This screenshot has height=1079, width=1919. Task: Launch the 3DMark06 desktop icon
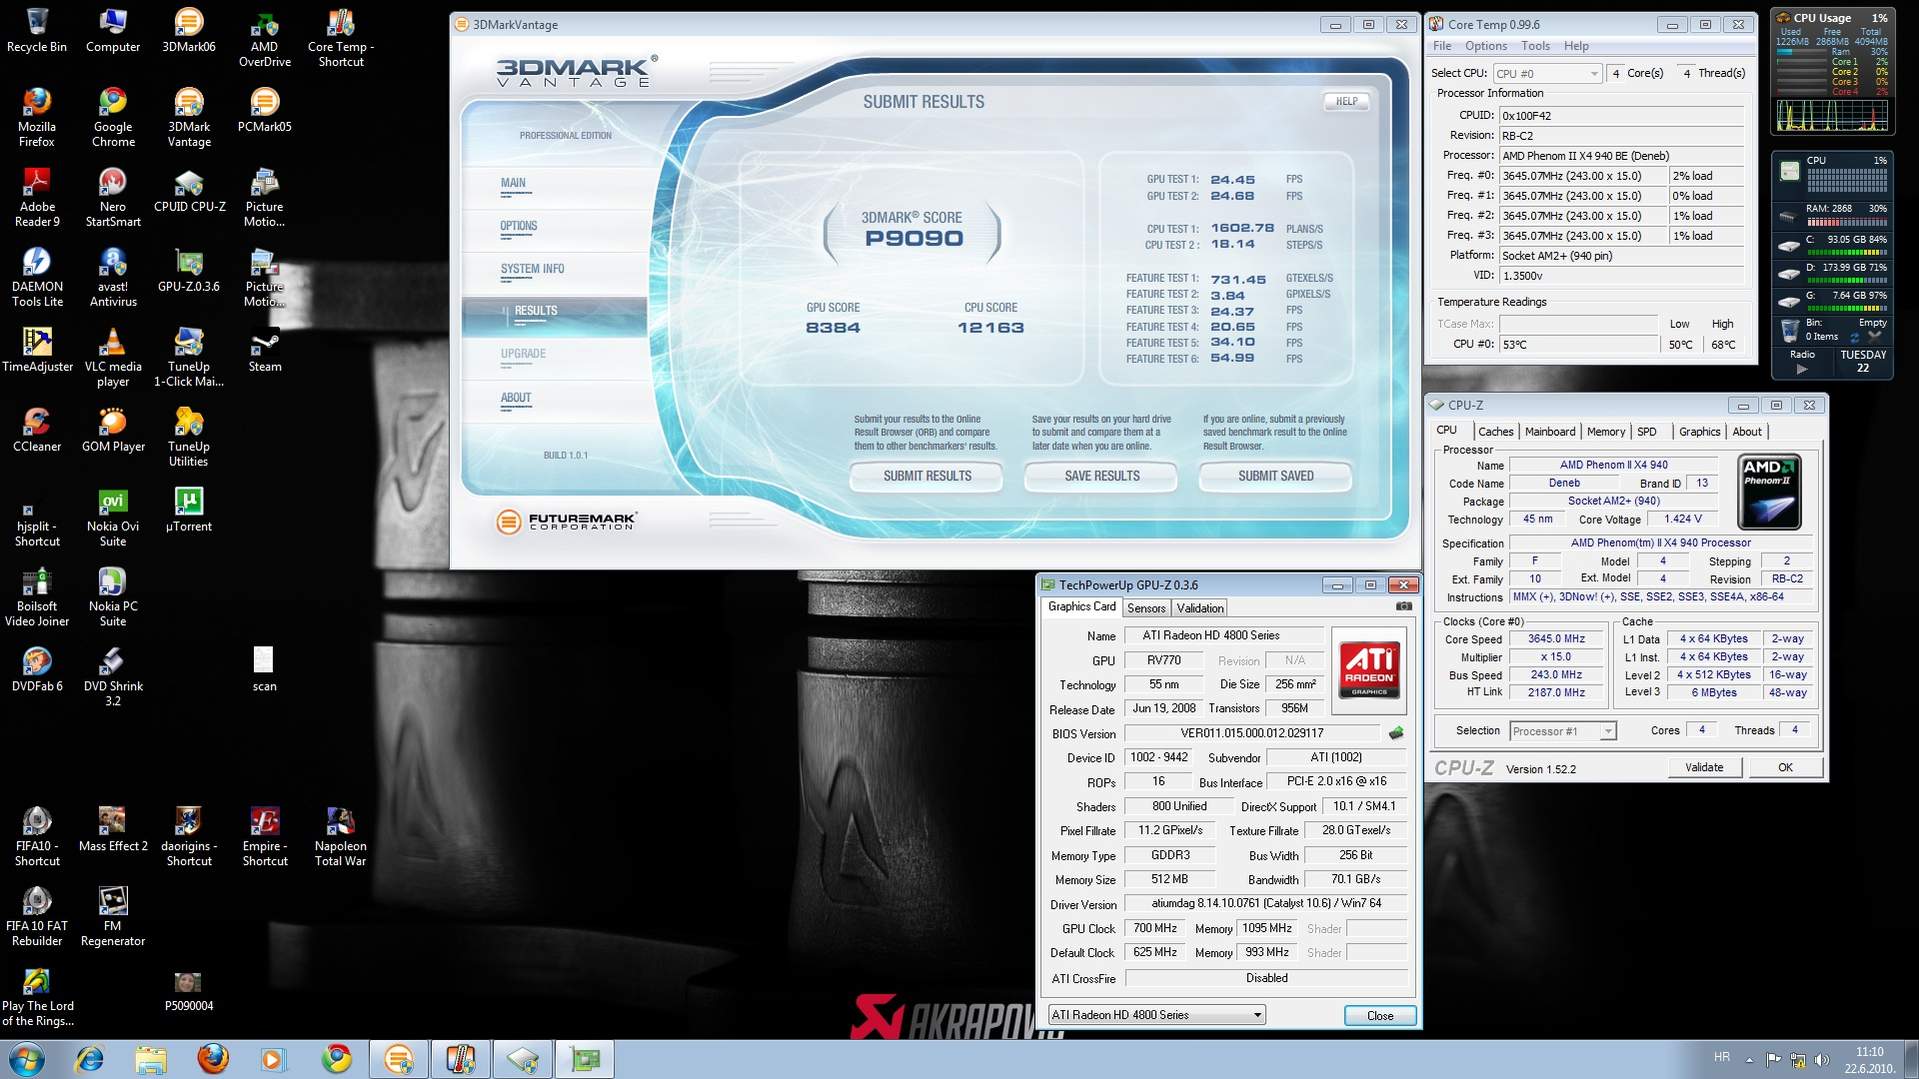coord(189,30)
